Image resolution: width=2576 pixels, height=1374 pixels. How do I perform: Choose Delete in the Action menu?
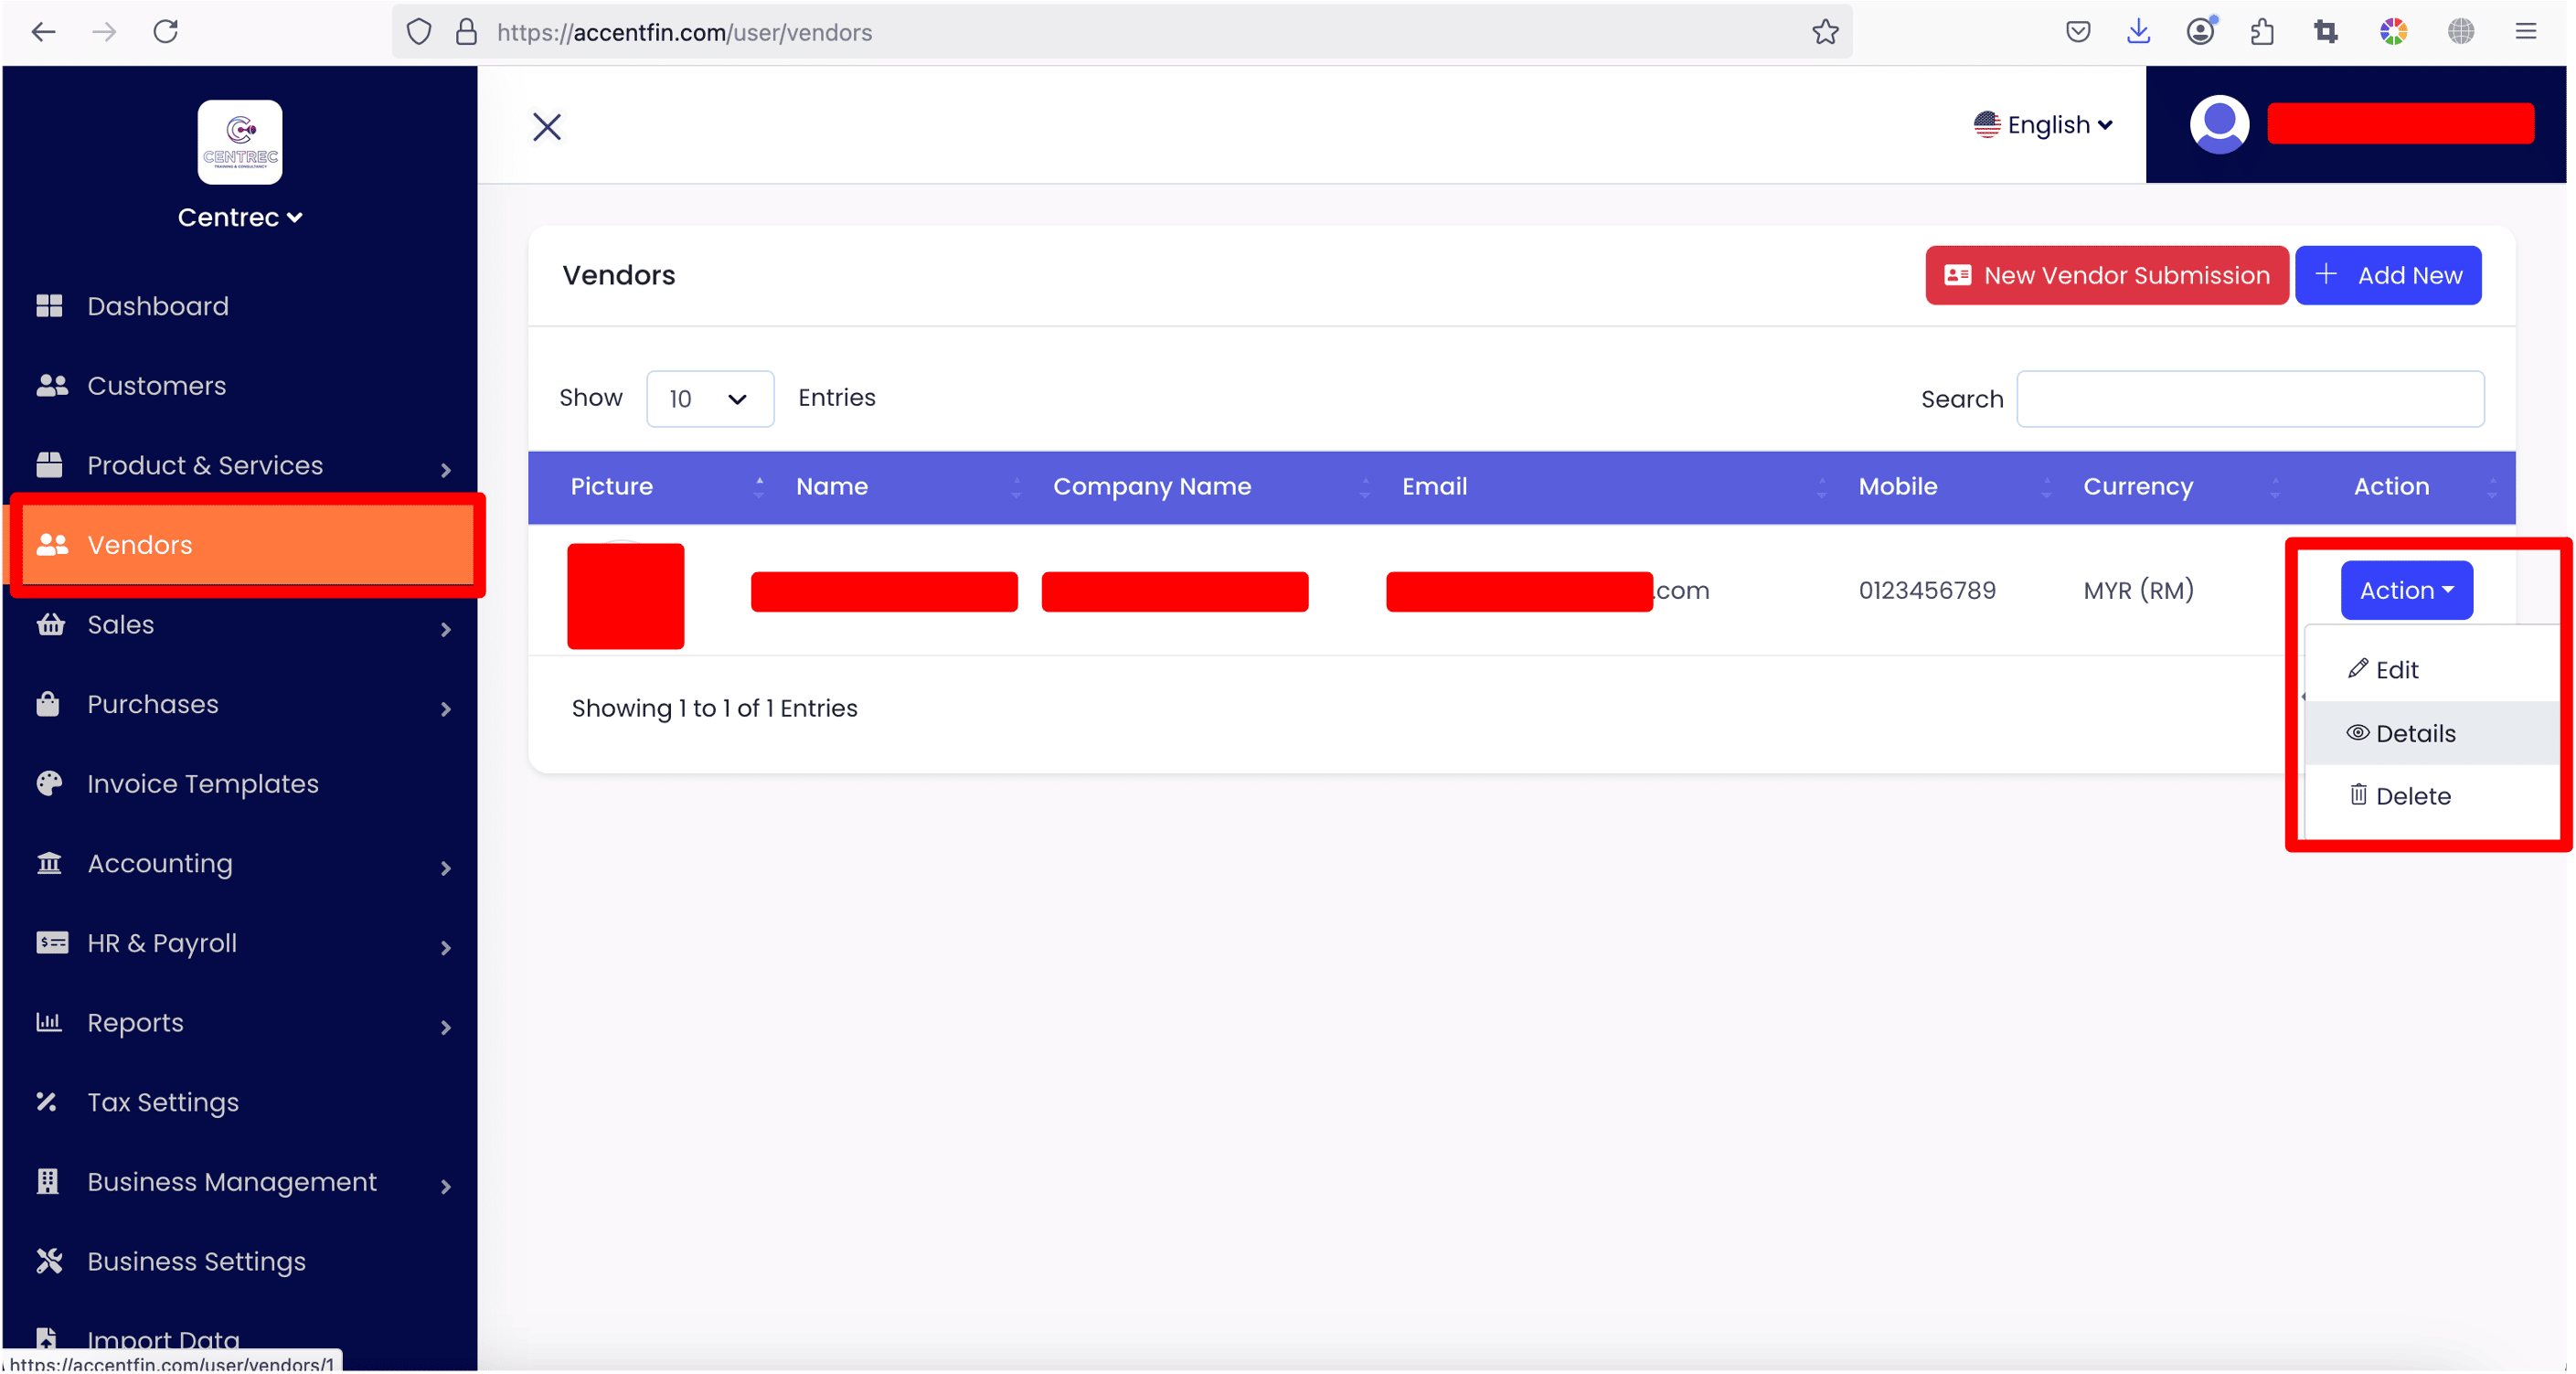pos(2411,796)
